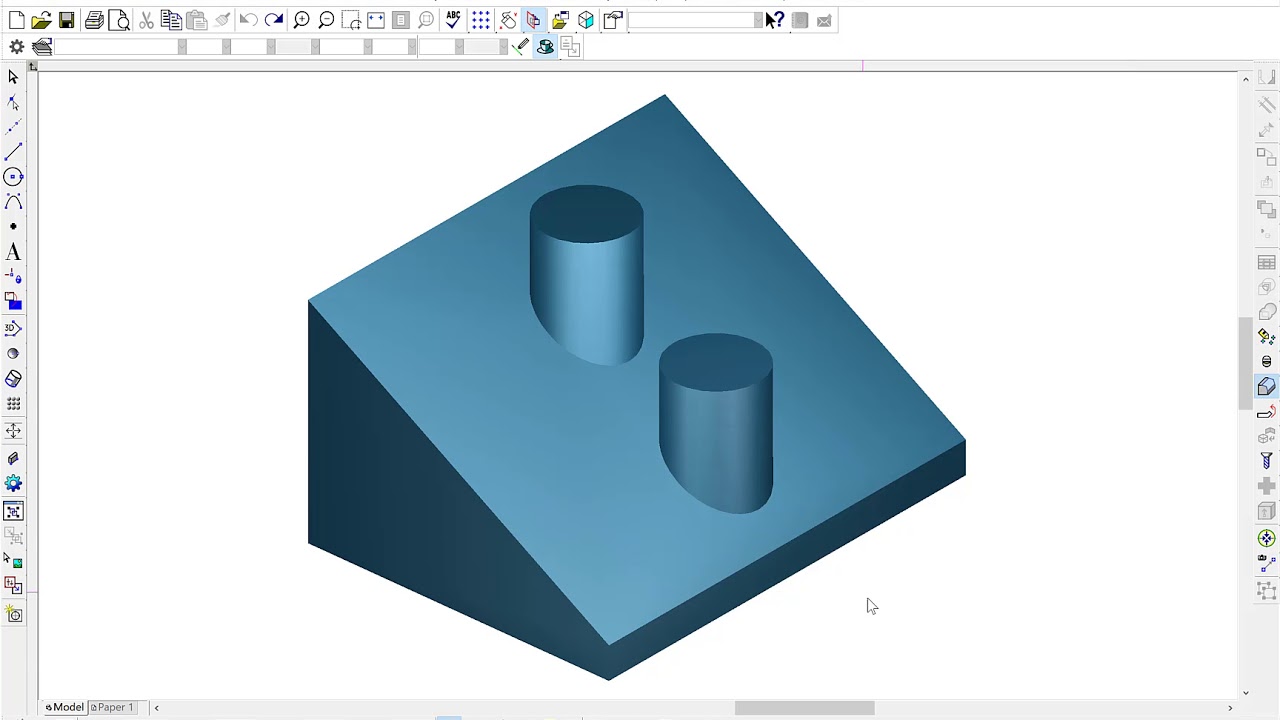Screen dimensions: 1280x720
Task: Zoom in with the plus magnifier
Action: point(301,20)
